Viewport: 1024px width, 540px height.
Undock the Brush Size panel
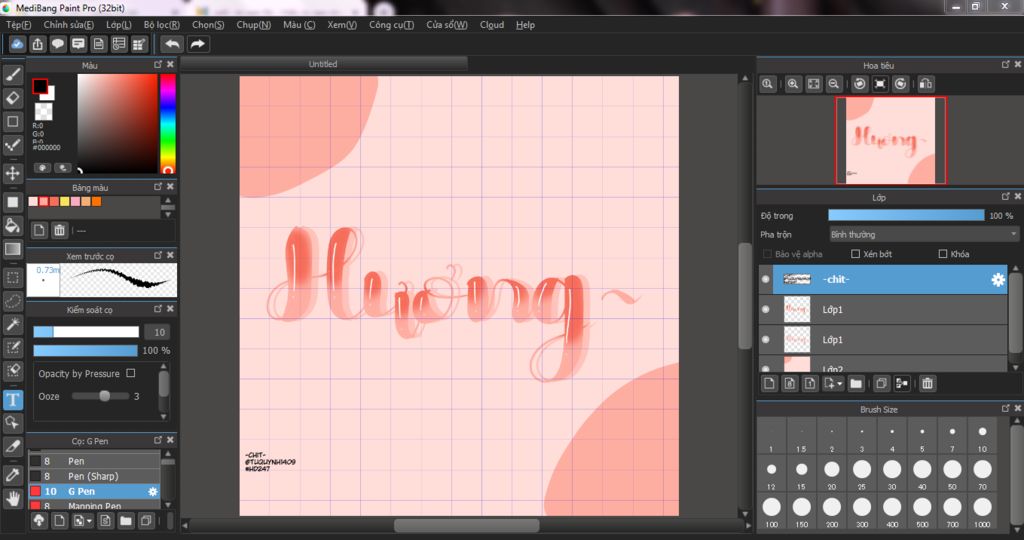tap(1006, 408)
